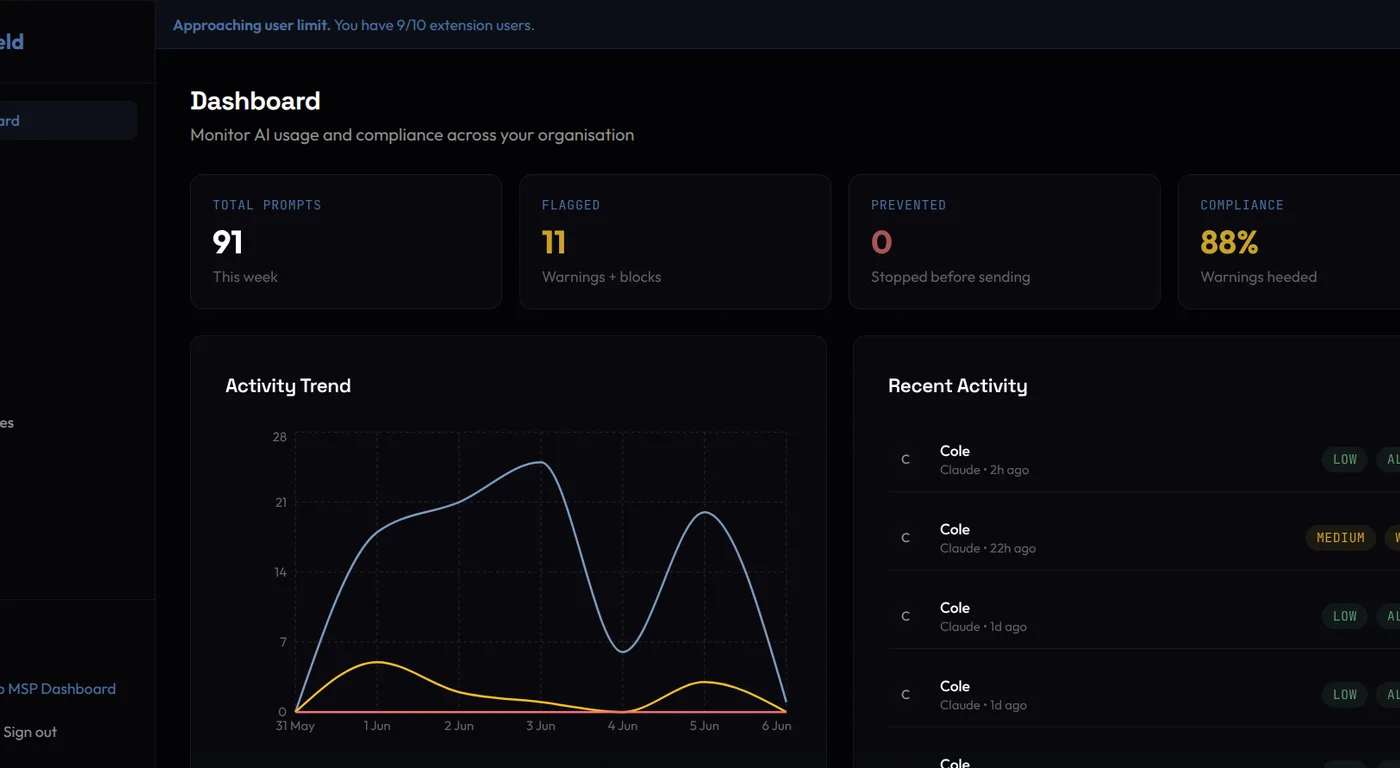
Task: Click the Stopped before sending caption
Action: pyautogui.click(x=950, y=277)
